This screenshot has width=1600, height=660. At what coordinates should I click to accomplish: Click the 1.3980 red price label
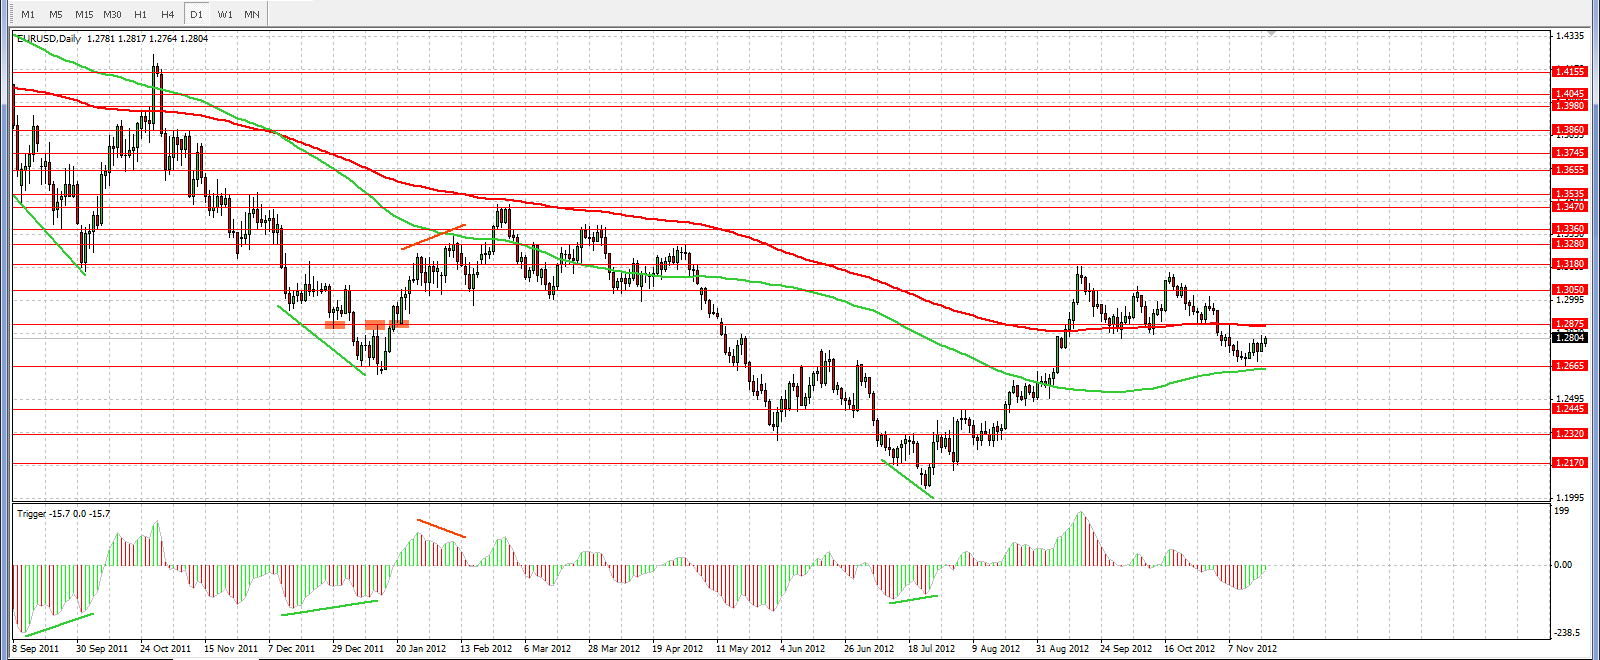pos(1569,105)
